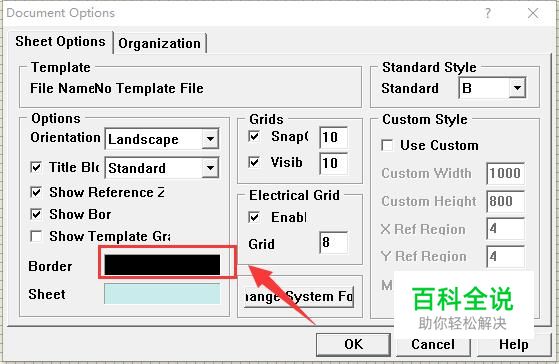Click the Border label text

click(x=50, y=266)
